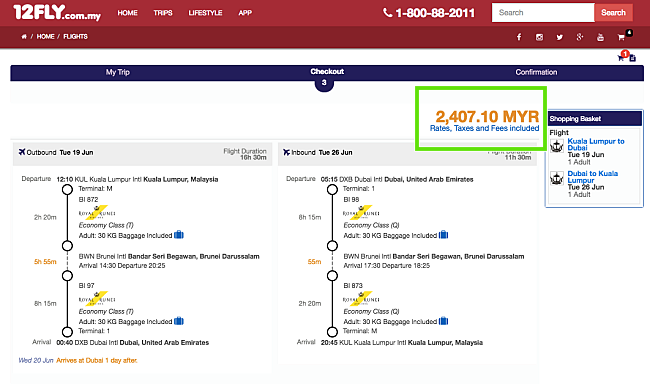Open the APP menu item
Screen dimensions: 650x384
(245, 13)
